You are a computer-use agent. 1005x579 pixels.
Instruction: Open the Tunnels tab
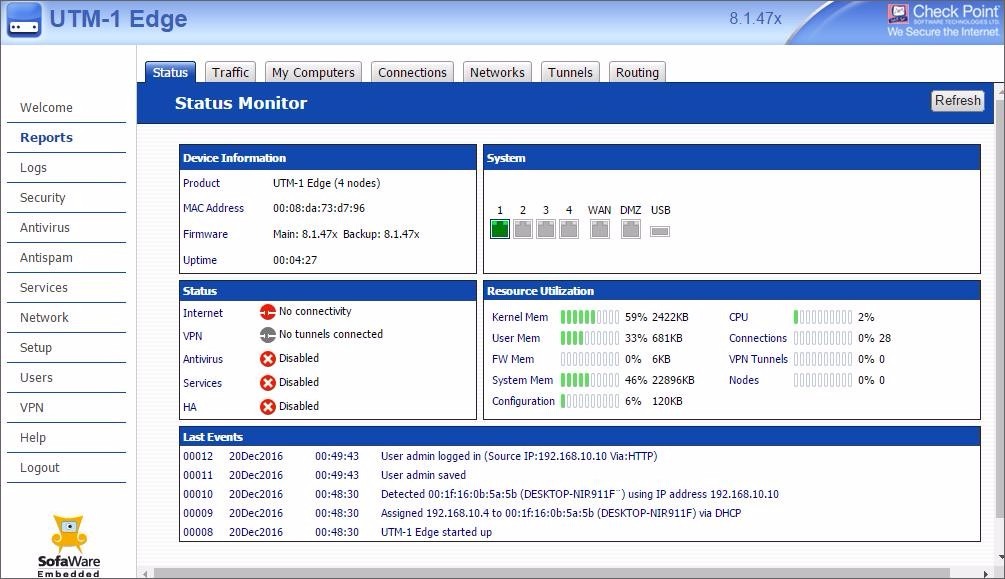click(570, 72)
